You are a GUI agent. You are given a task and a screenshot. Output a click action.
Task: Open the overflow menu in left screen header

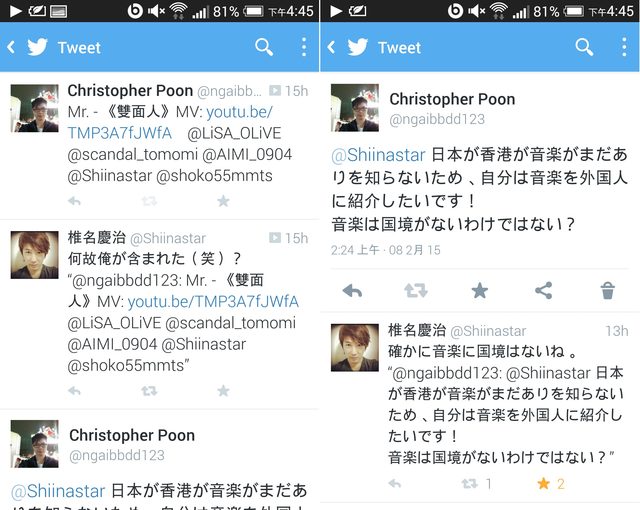point(304,47)
